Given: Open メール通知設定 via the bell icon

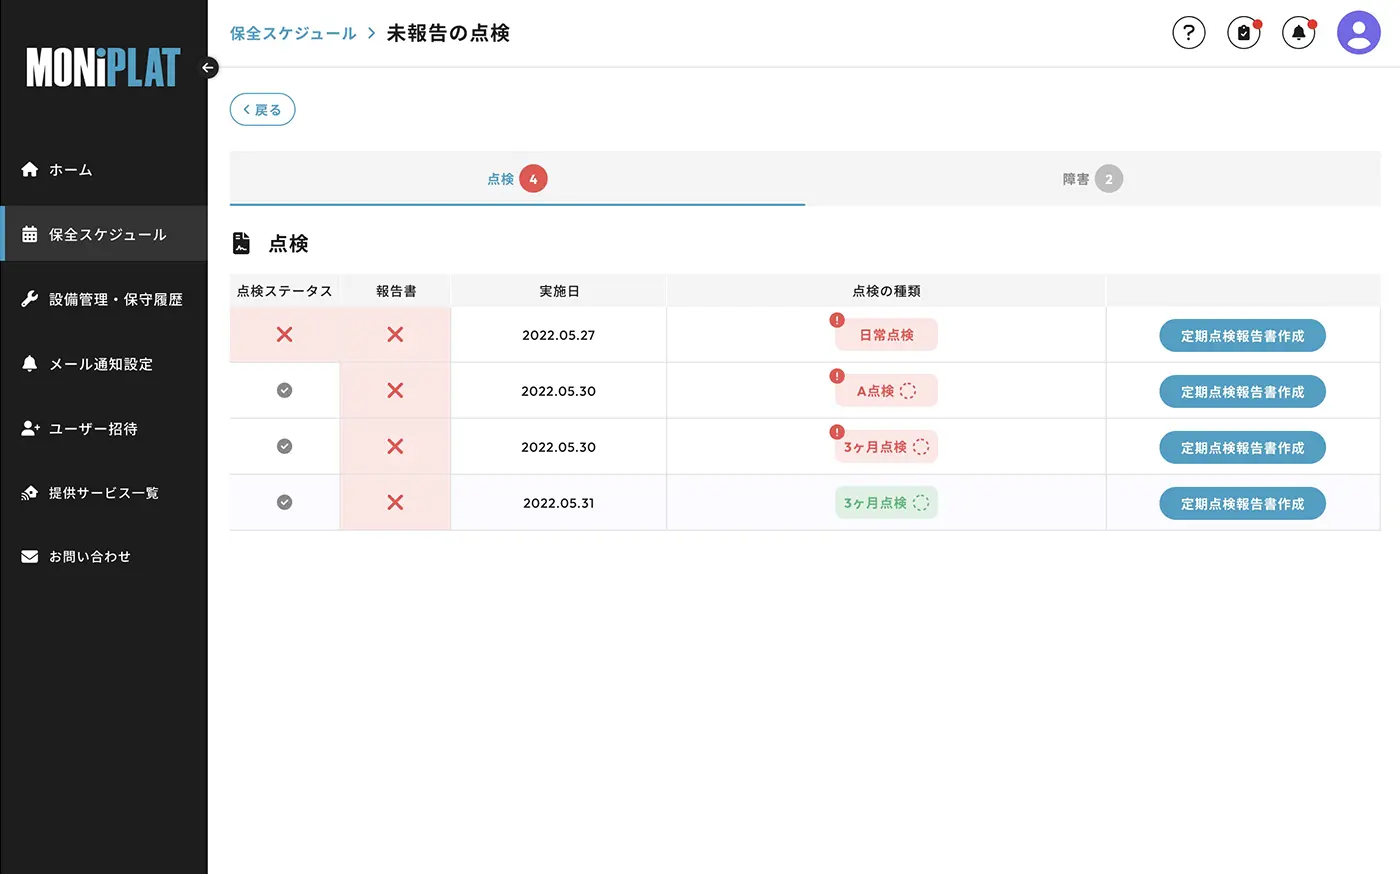Looking at the screenshot, I should 29,363.
